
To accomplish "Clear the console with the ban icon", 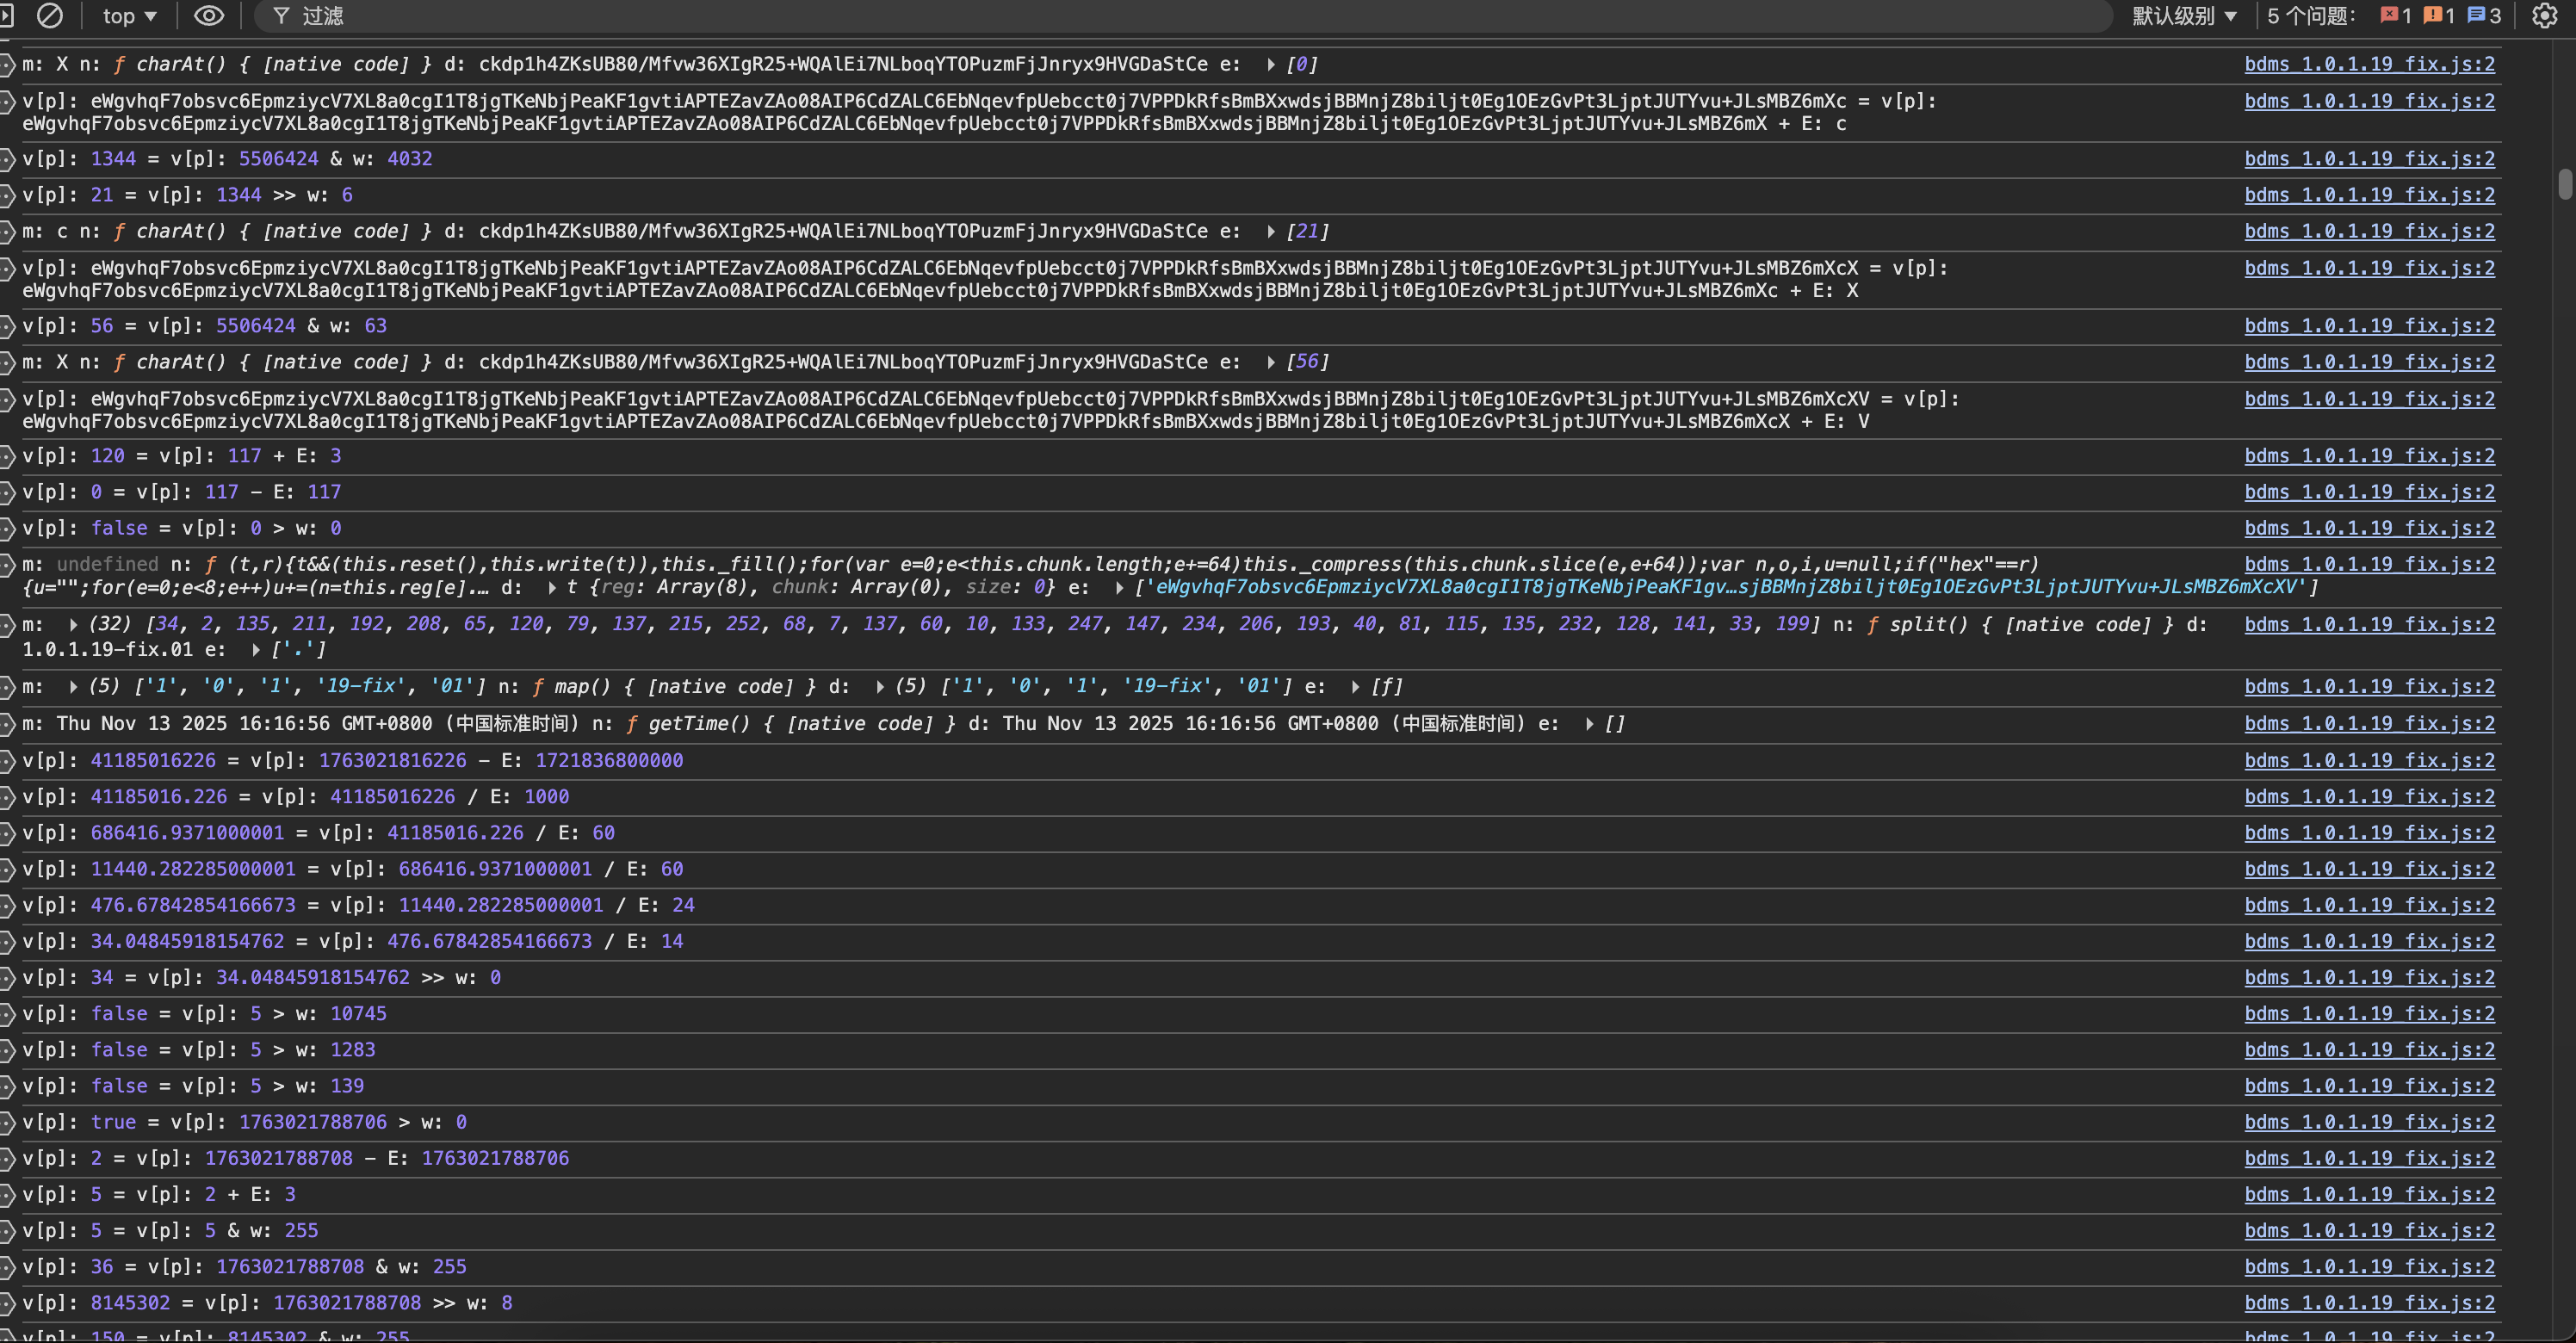I will tap(49, 16).
